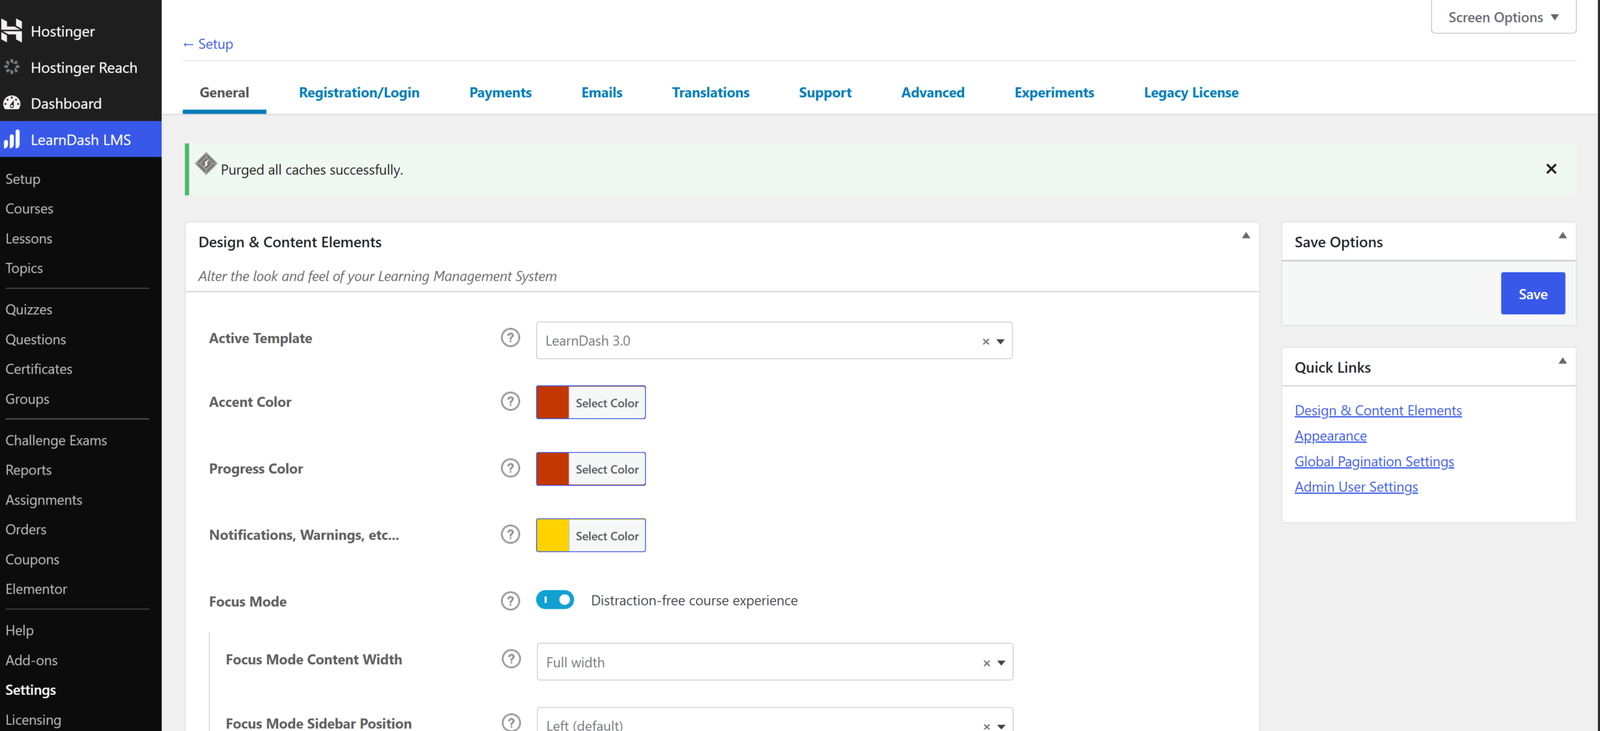Toggle the Focus Mode switch
Viewport: 1600px width, 731px height.
555,600
